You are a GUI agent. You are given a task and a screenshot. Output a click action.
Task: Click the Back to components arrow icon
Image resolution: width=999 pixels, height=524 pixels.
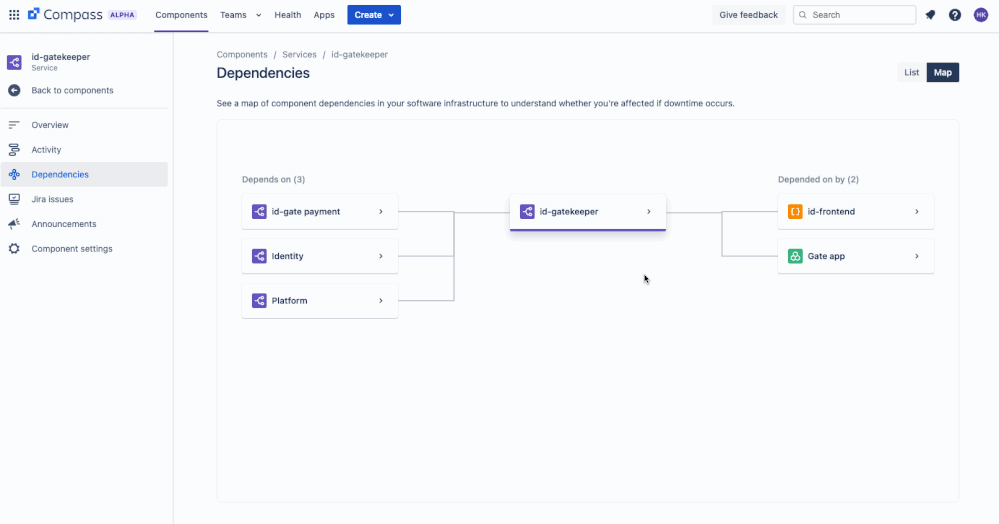(x=14, y=91)
